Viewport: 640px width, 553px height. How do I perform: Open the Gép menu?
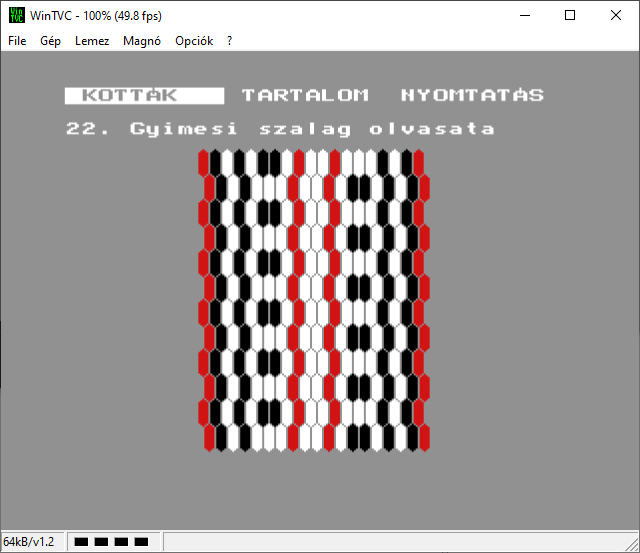click(50, 41)
